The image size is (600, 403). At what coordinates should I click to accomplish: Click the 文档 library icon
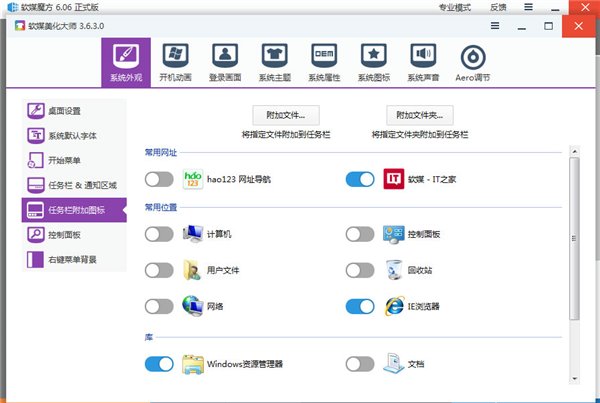tap(393, 364)
